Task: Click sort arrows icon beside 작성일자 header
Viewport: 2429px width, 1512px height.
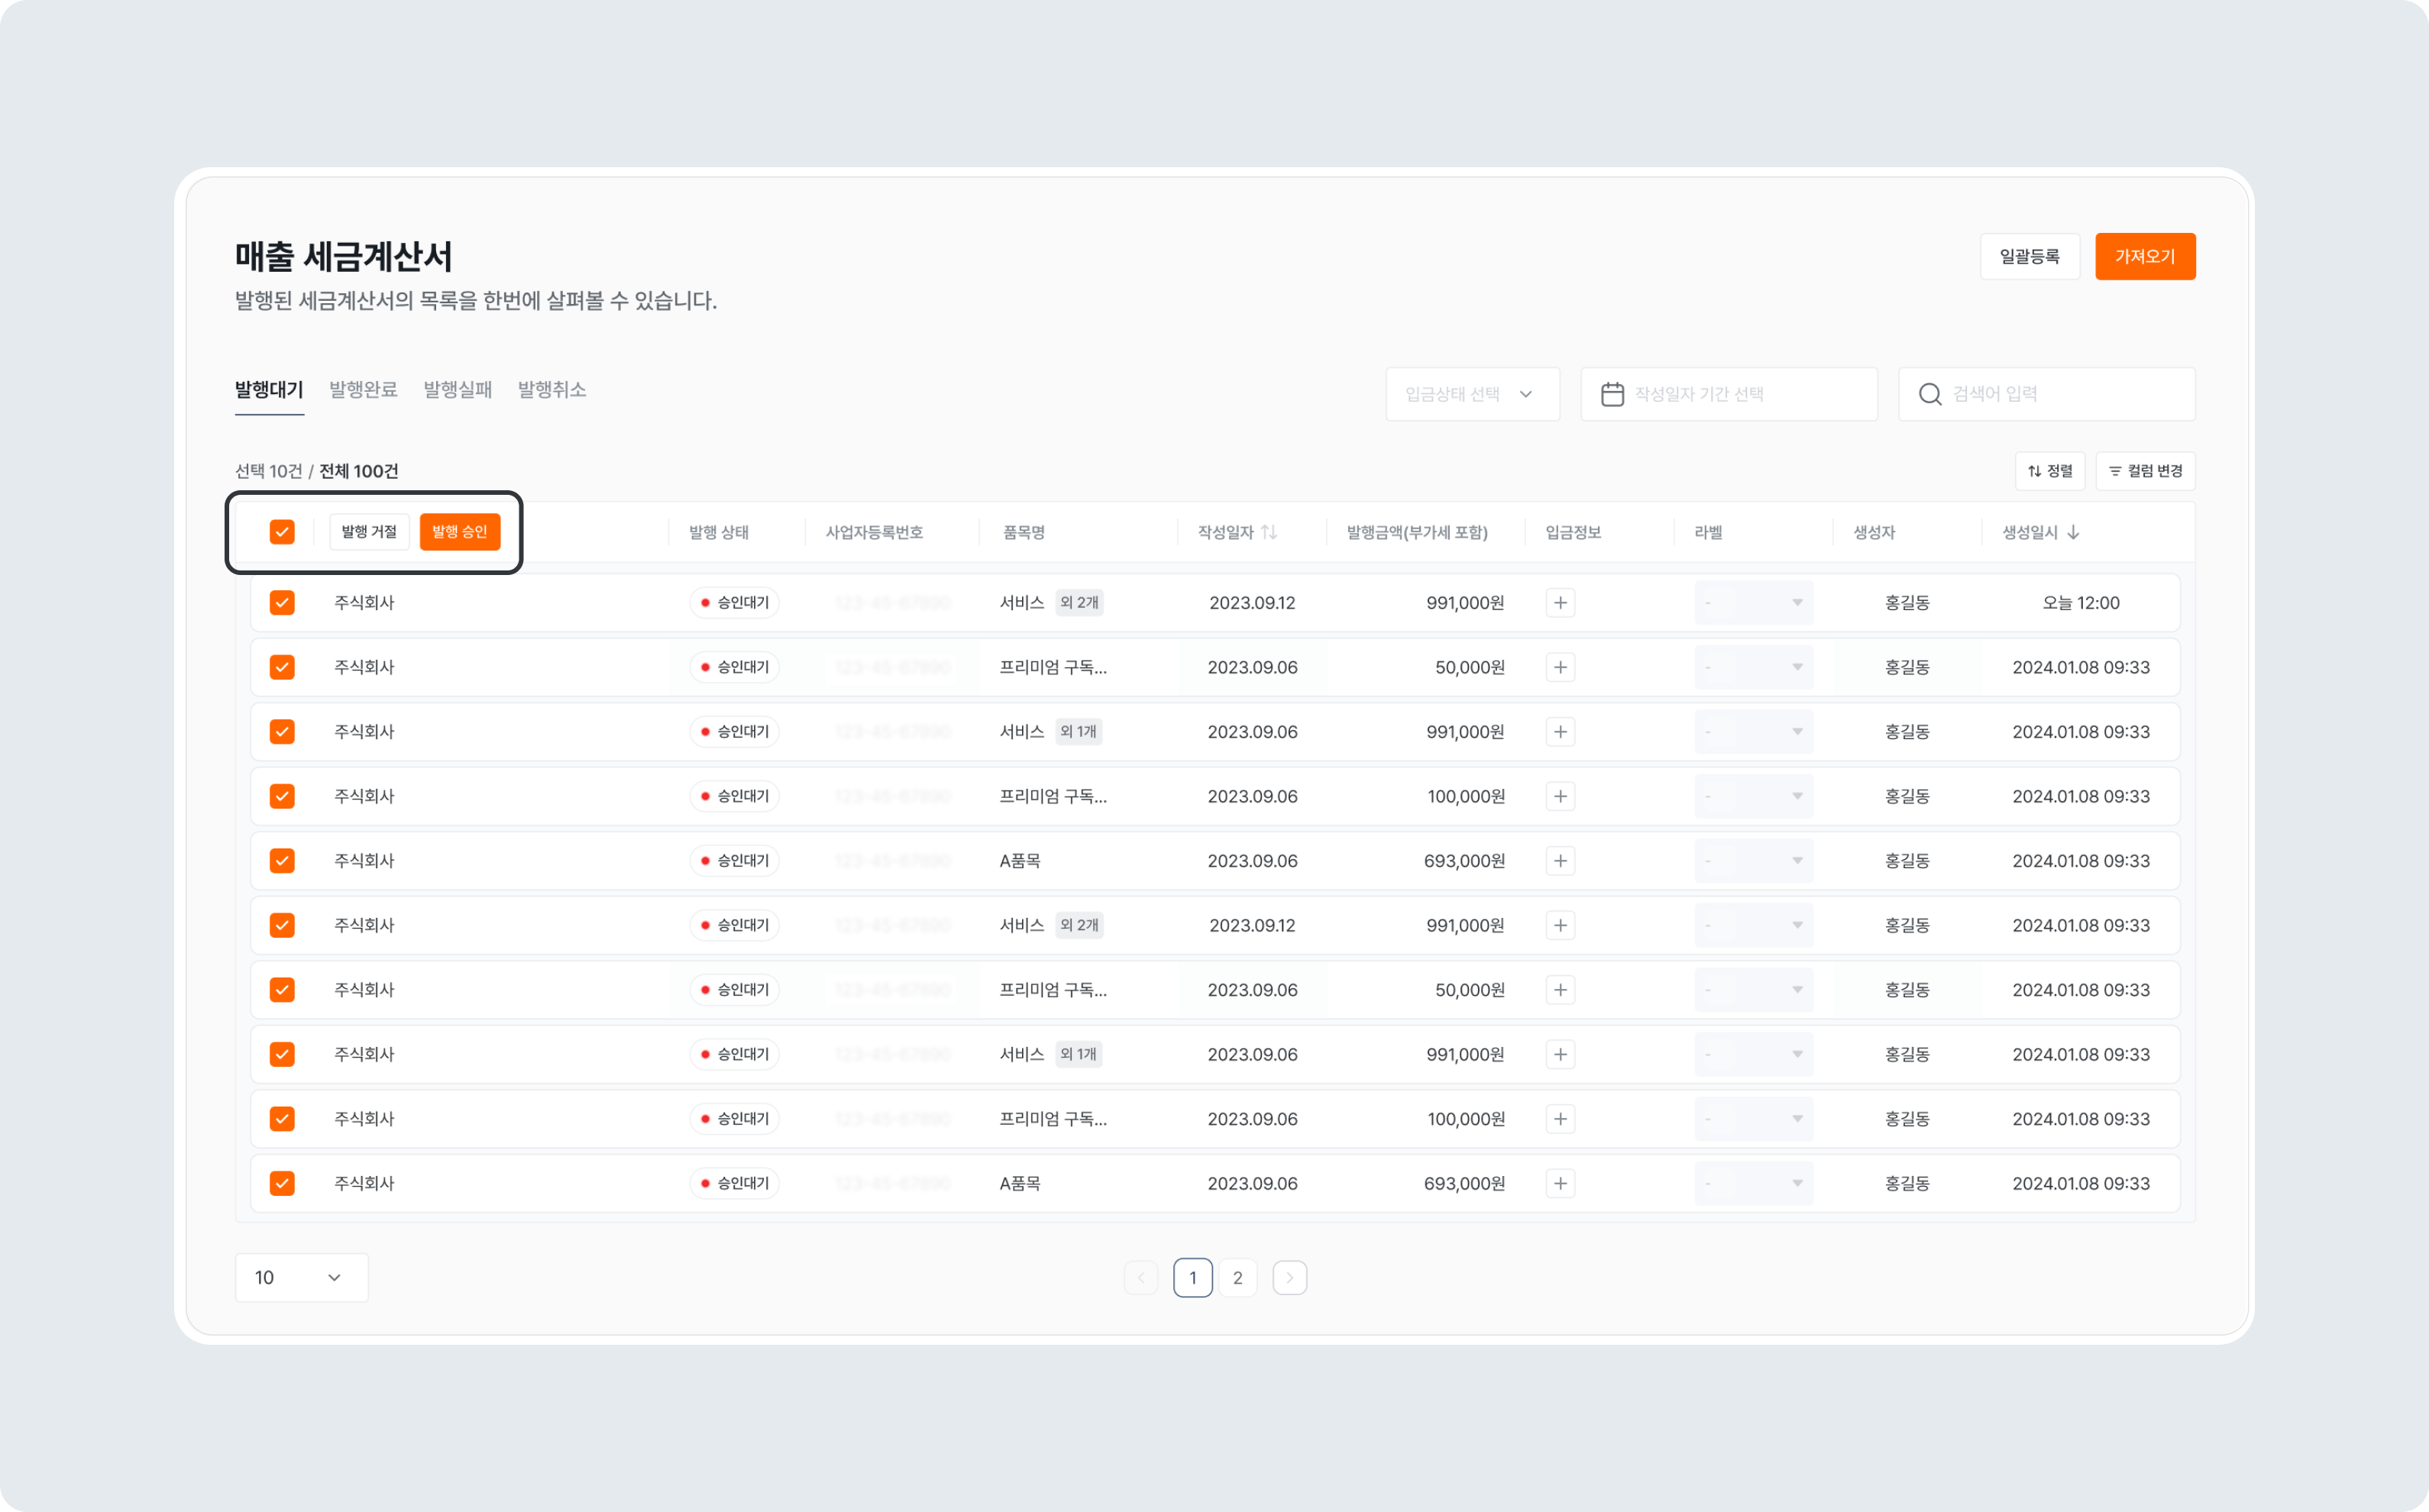Action: tap(1268, 532)
